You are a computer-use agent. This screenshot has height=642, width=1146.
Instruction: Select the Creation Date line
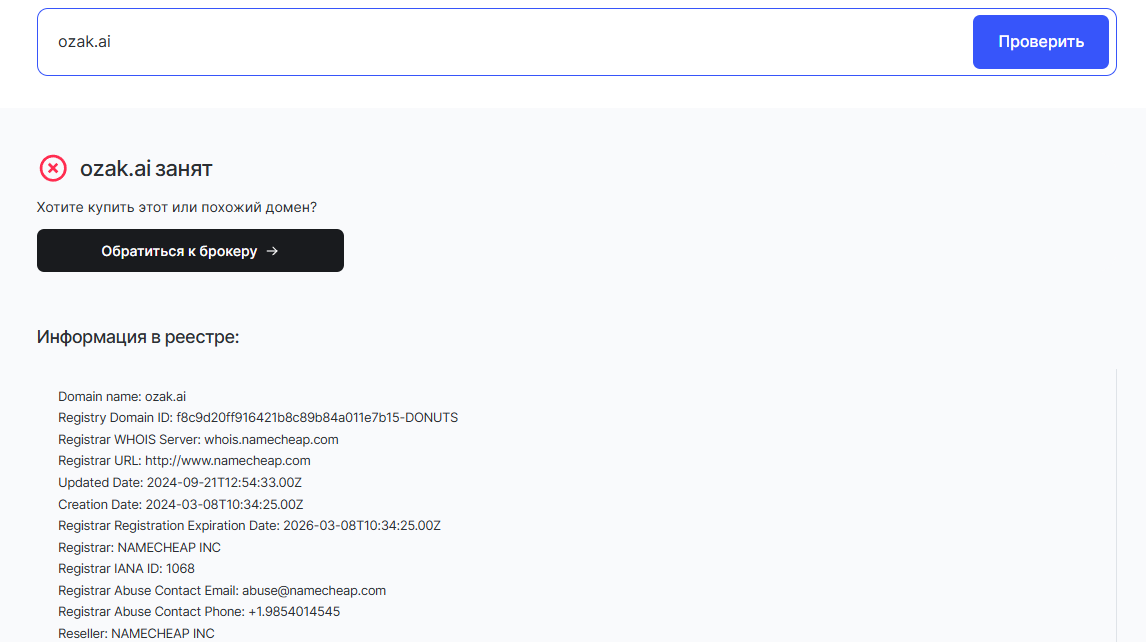pos(181,505)
